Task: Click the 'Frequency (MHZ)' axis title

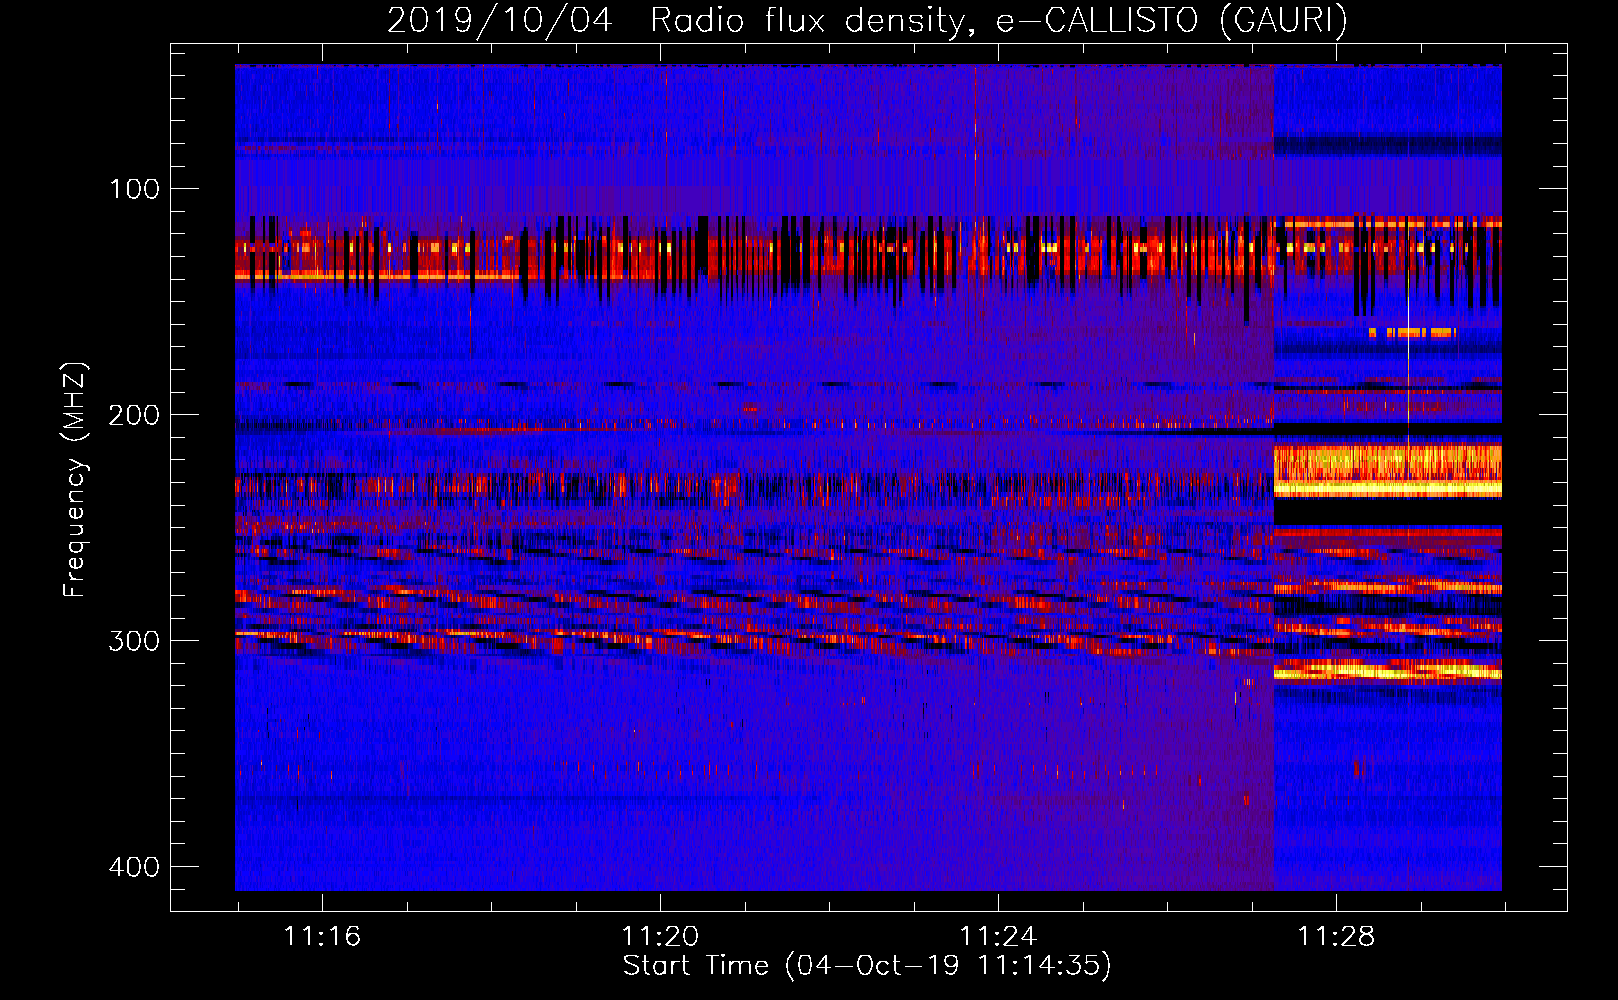Action: (x=75, y=479)
